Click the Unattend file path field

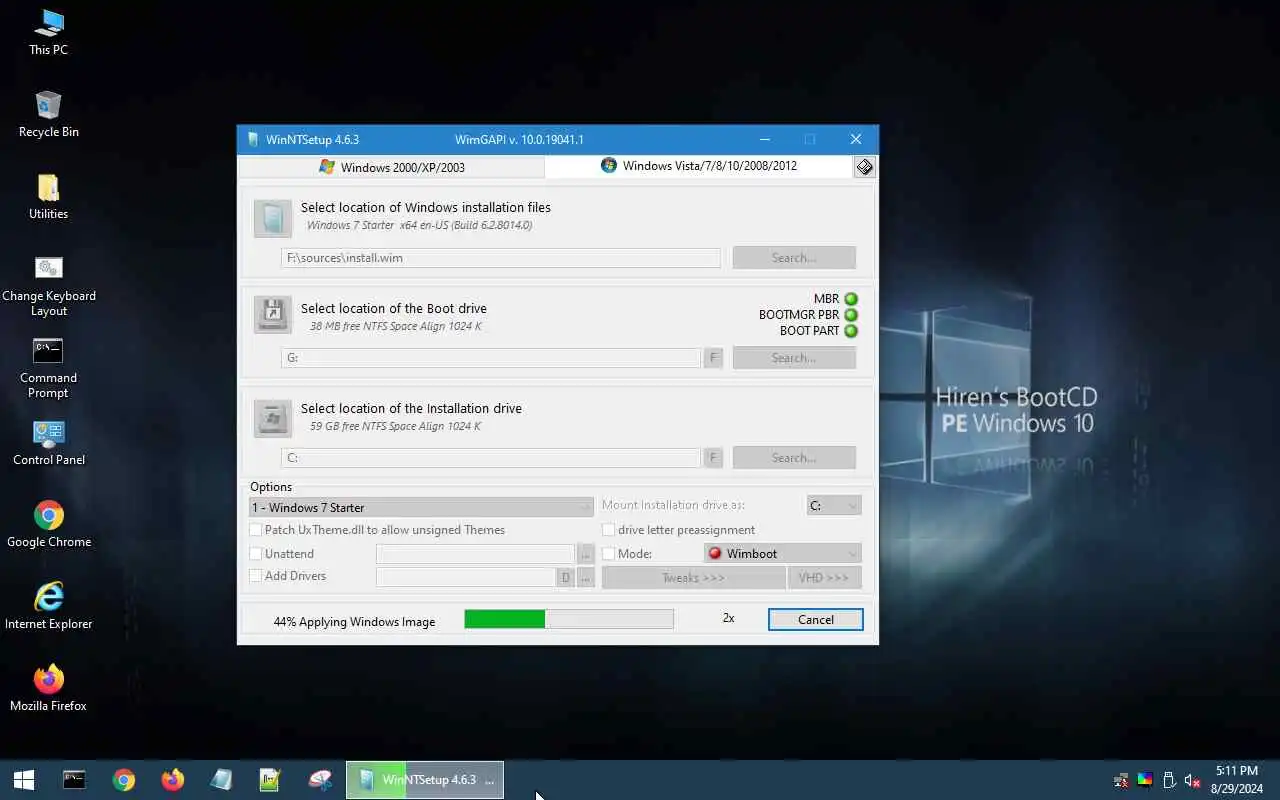pyautogui.click(x=475, y=554)
